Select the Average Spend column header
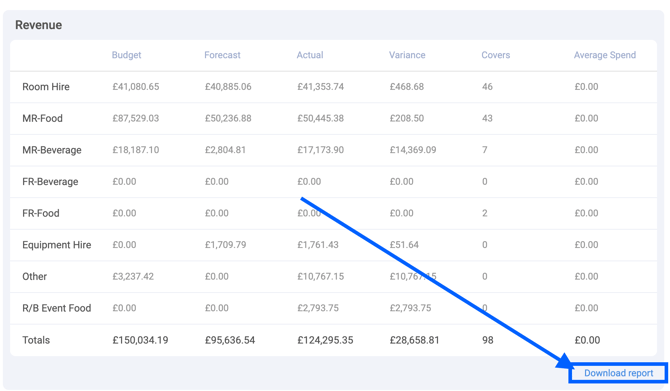 [x=605, y=55]
